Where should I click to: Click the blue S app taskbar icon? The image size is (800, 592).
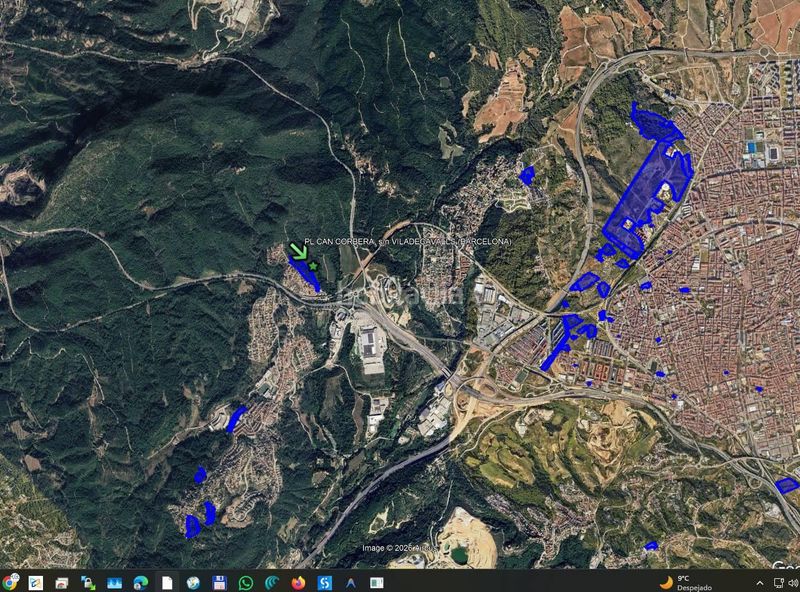[x=324, y=582]
